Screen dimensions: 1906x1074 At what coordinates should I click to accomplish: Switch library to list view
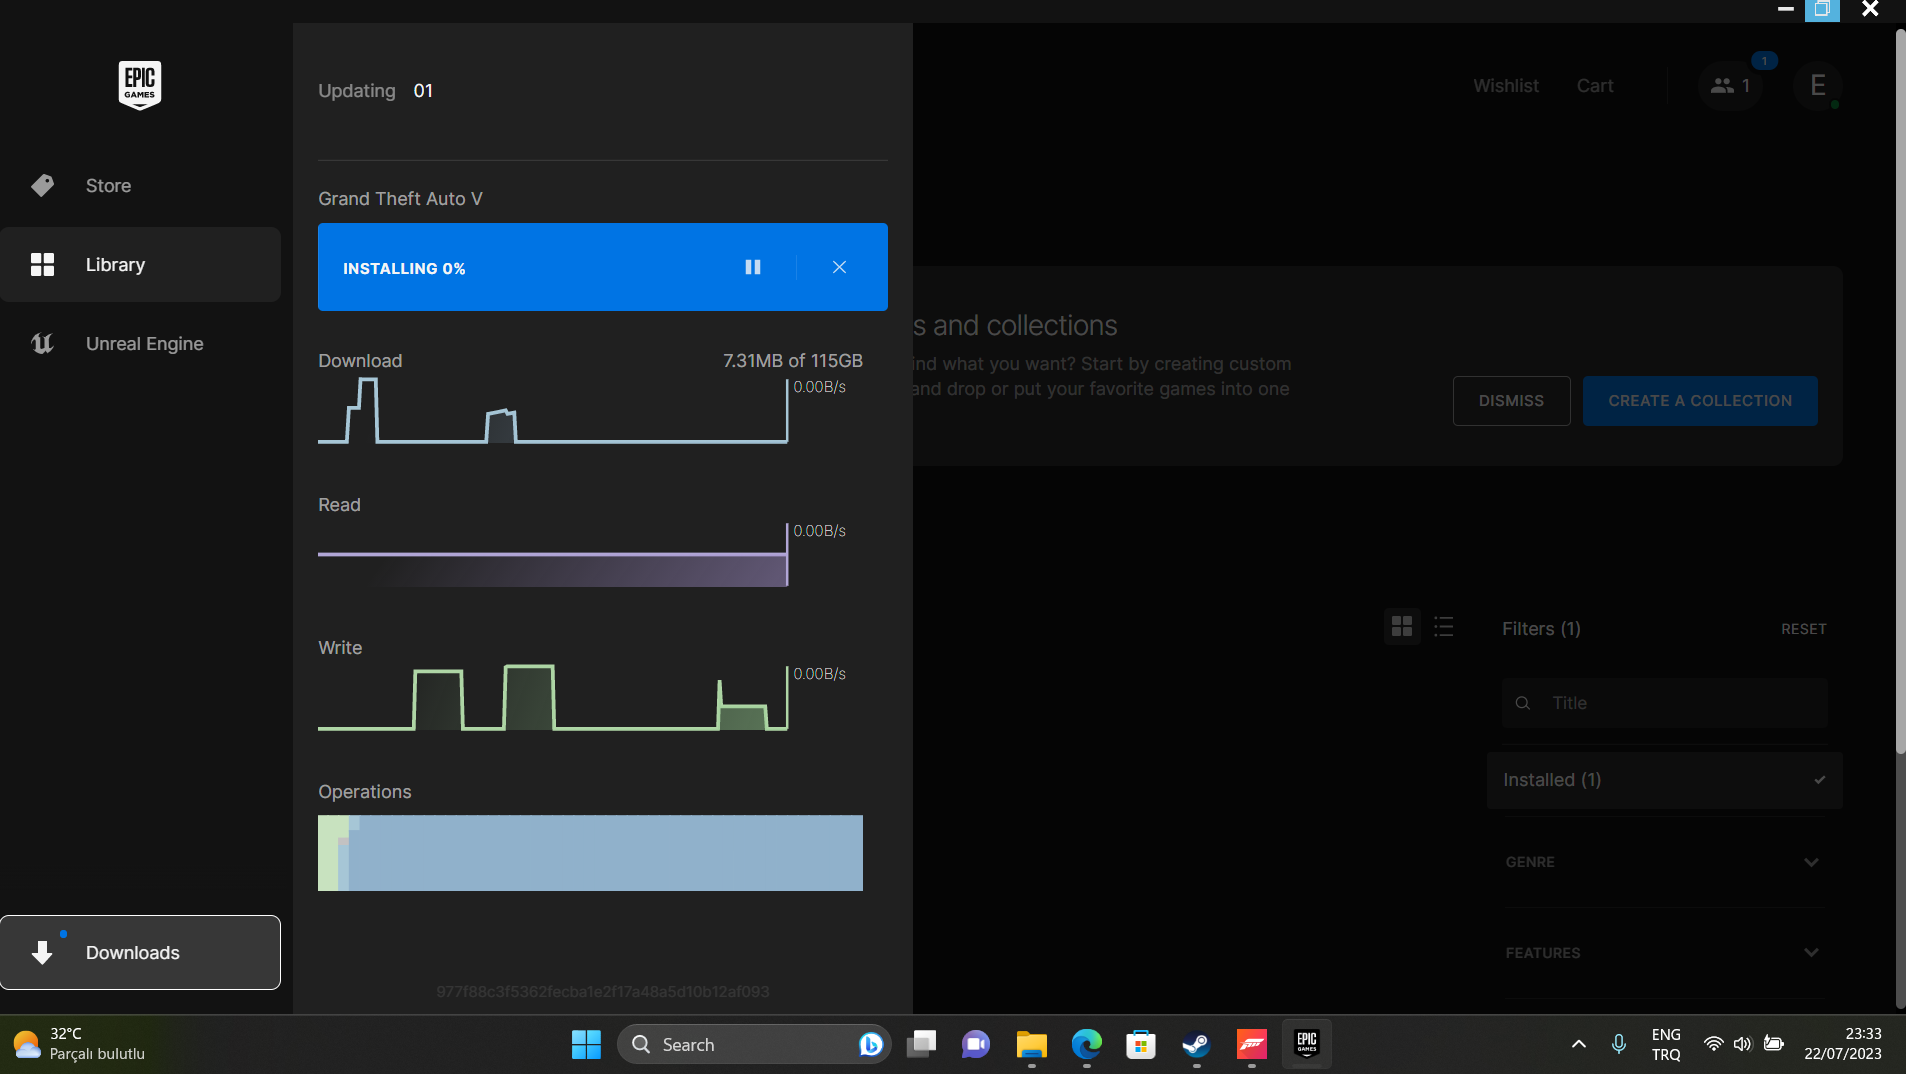[1444, 627]
